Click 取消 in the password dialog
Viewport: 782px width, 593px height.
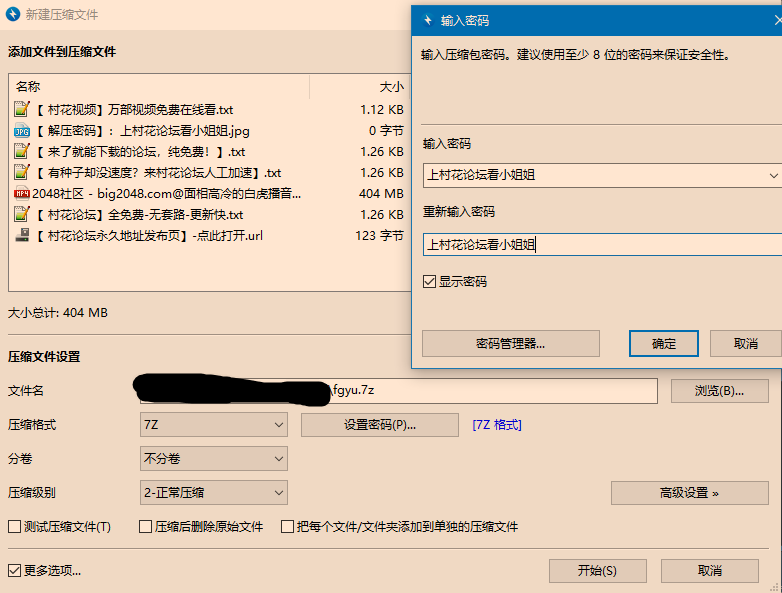tap(746, 344)
